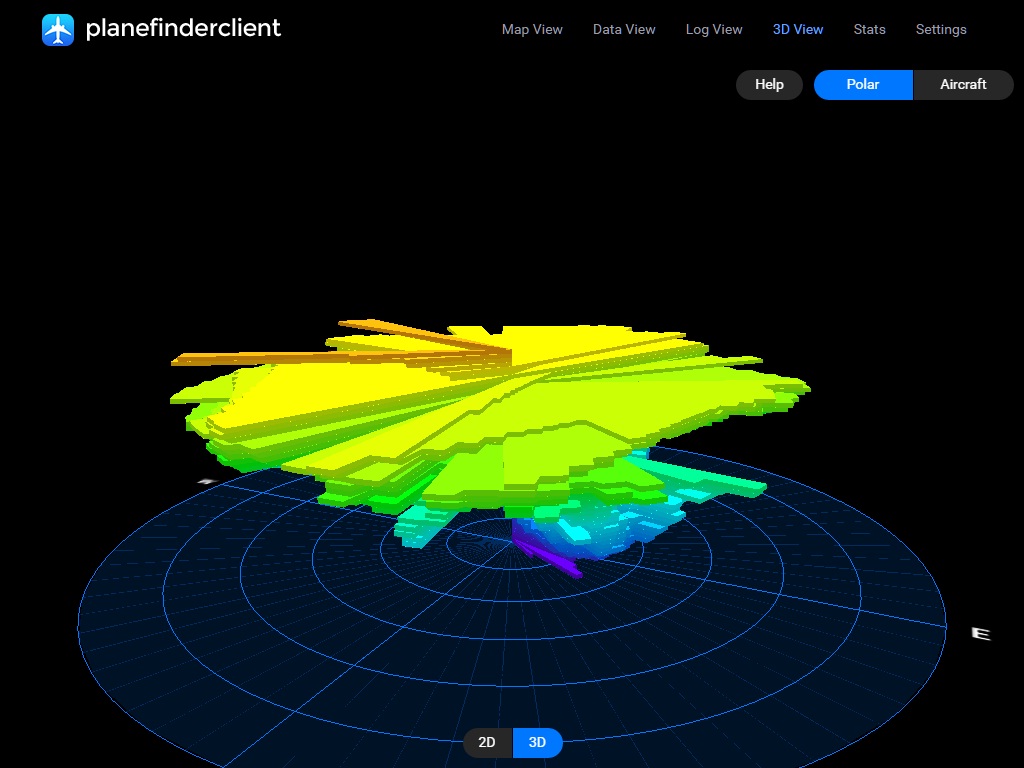
Task: Click the purple low-altitude spike in the plot
Action: [550, 557]
